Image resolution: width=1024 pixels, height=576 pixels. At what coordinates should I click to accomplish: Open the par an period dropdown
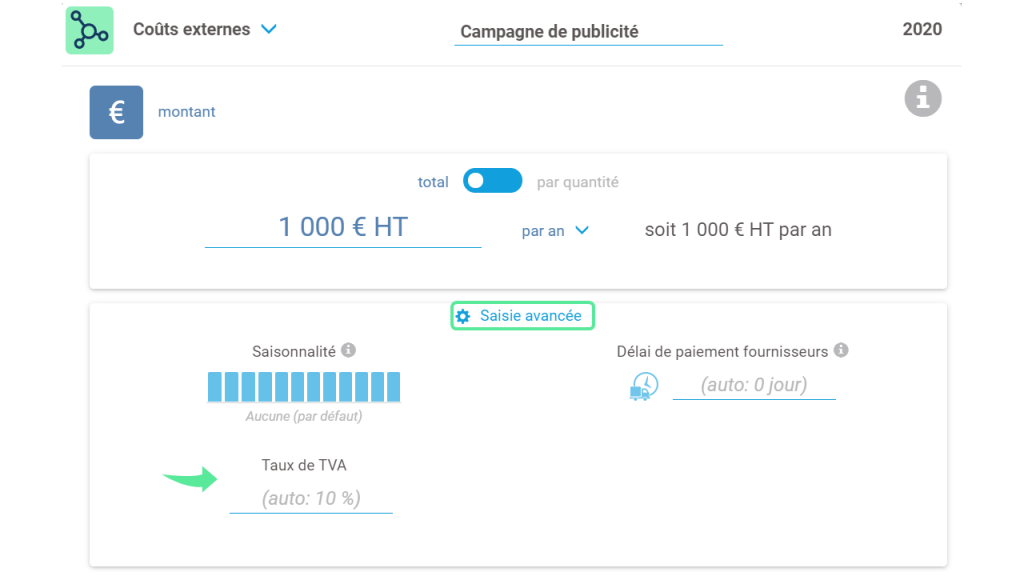point(555,231)
